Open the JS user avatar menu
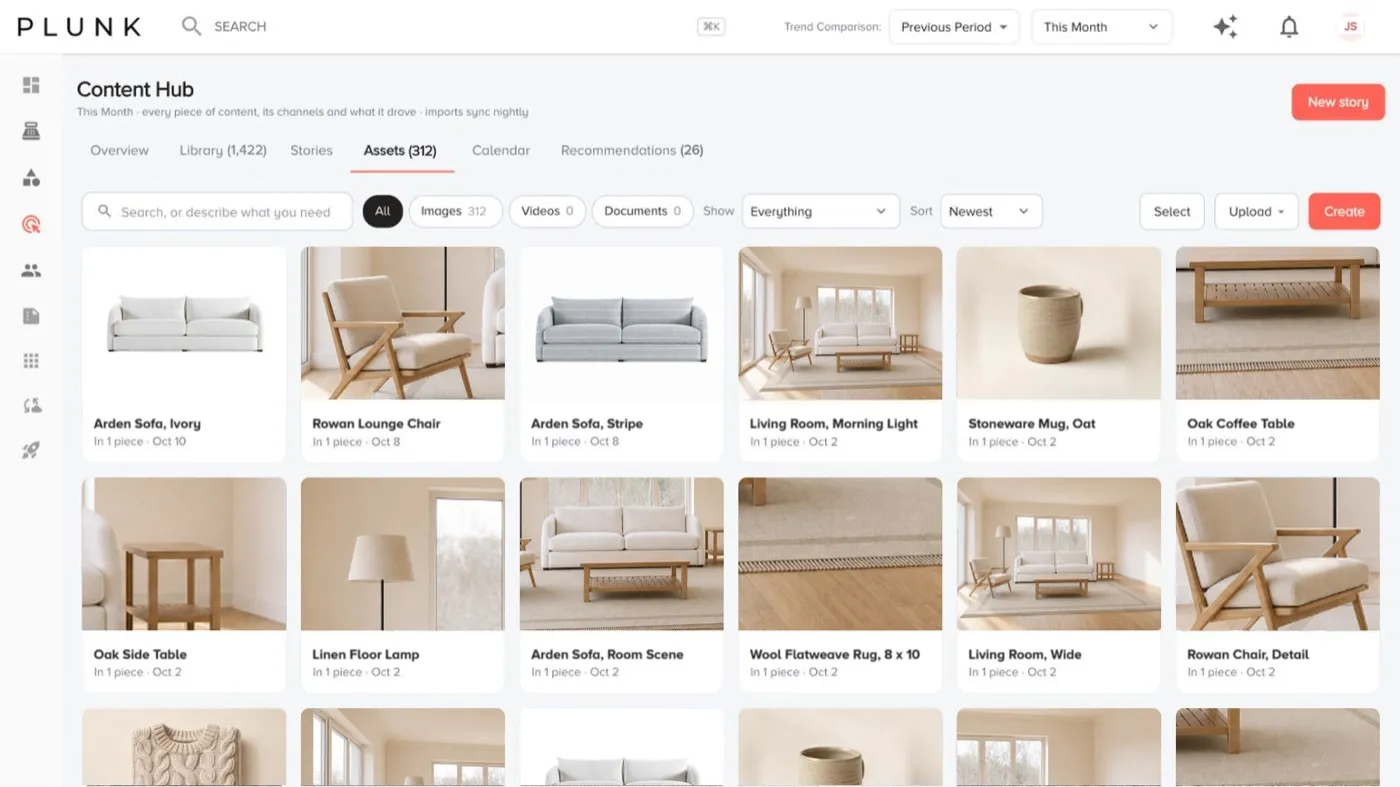This screenshot has width=1400, height=787. coord(1350,27)
